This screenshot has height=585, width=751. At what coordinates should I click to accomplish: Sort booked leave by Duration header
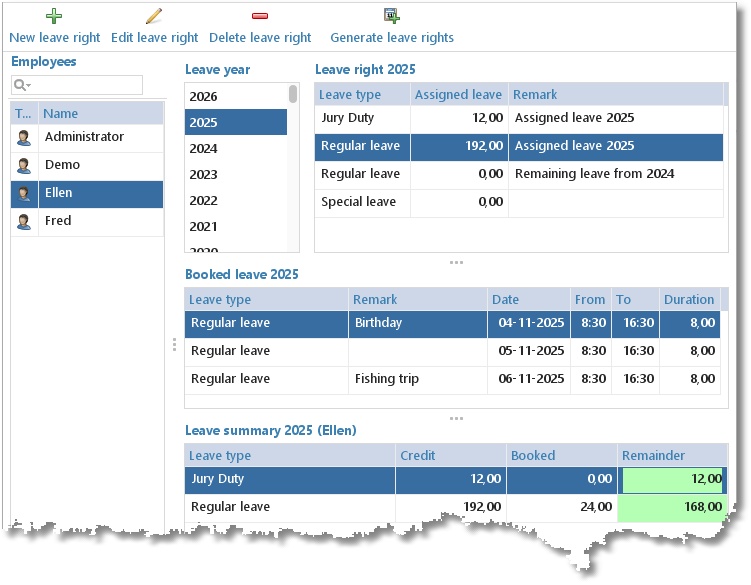[689, 299]
